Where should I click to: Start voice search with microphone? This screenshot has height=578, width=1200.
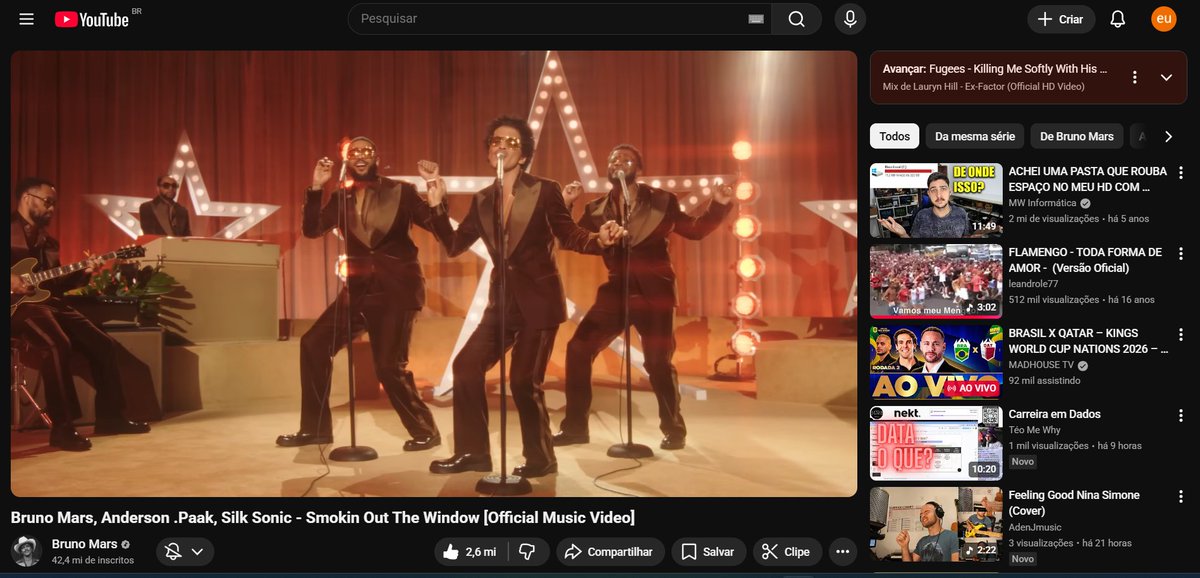tap(850, 19)
